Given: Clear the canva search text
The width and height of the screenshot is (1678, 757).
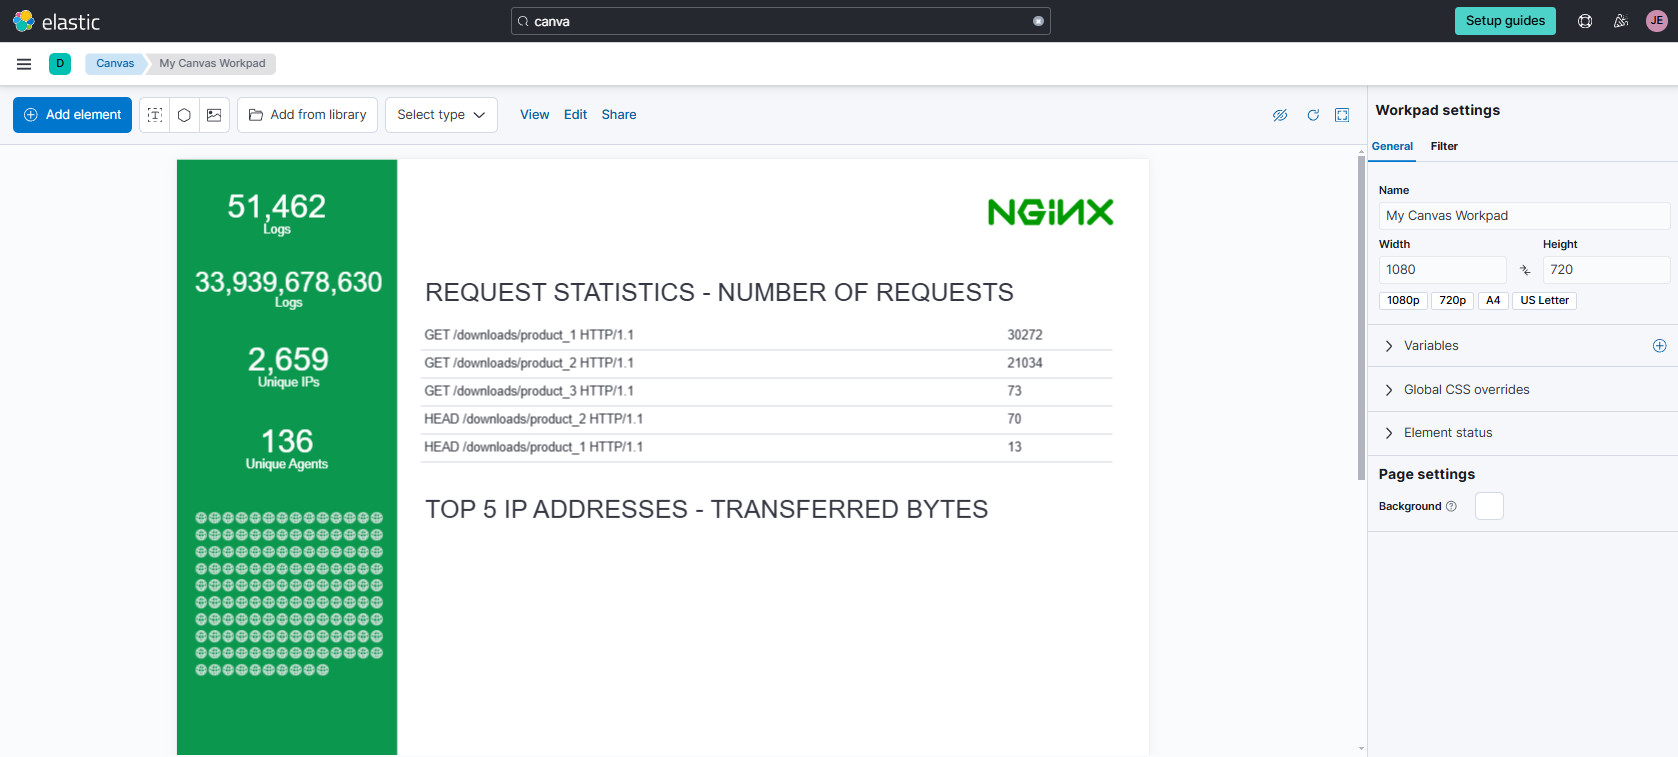Looking at the screenshot, I should click(x=1038, y=21).
